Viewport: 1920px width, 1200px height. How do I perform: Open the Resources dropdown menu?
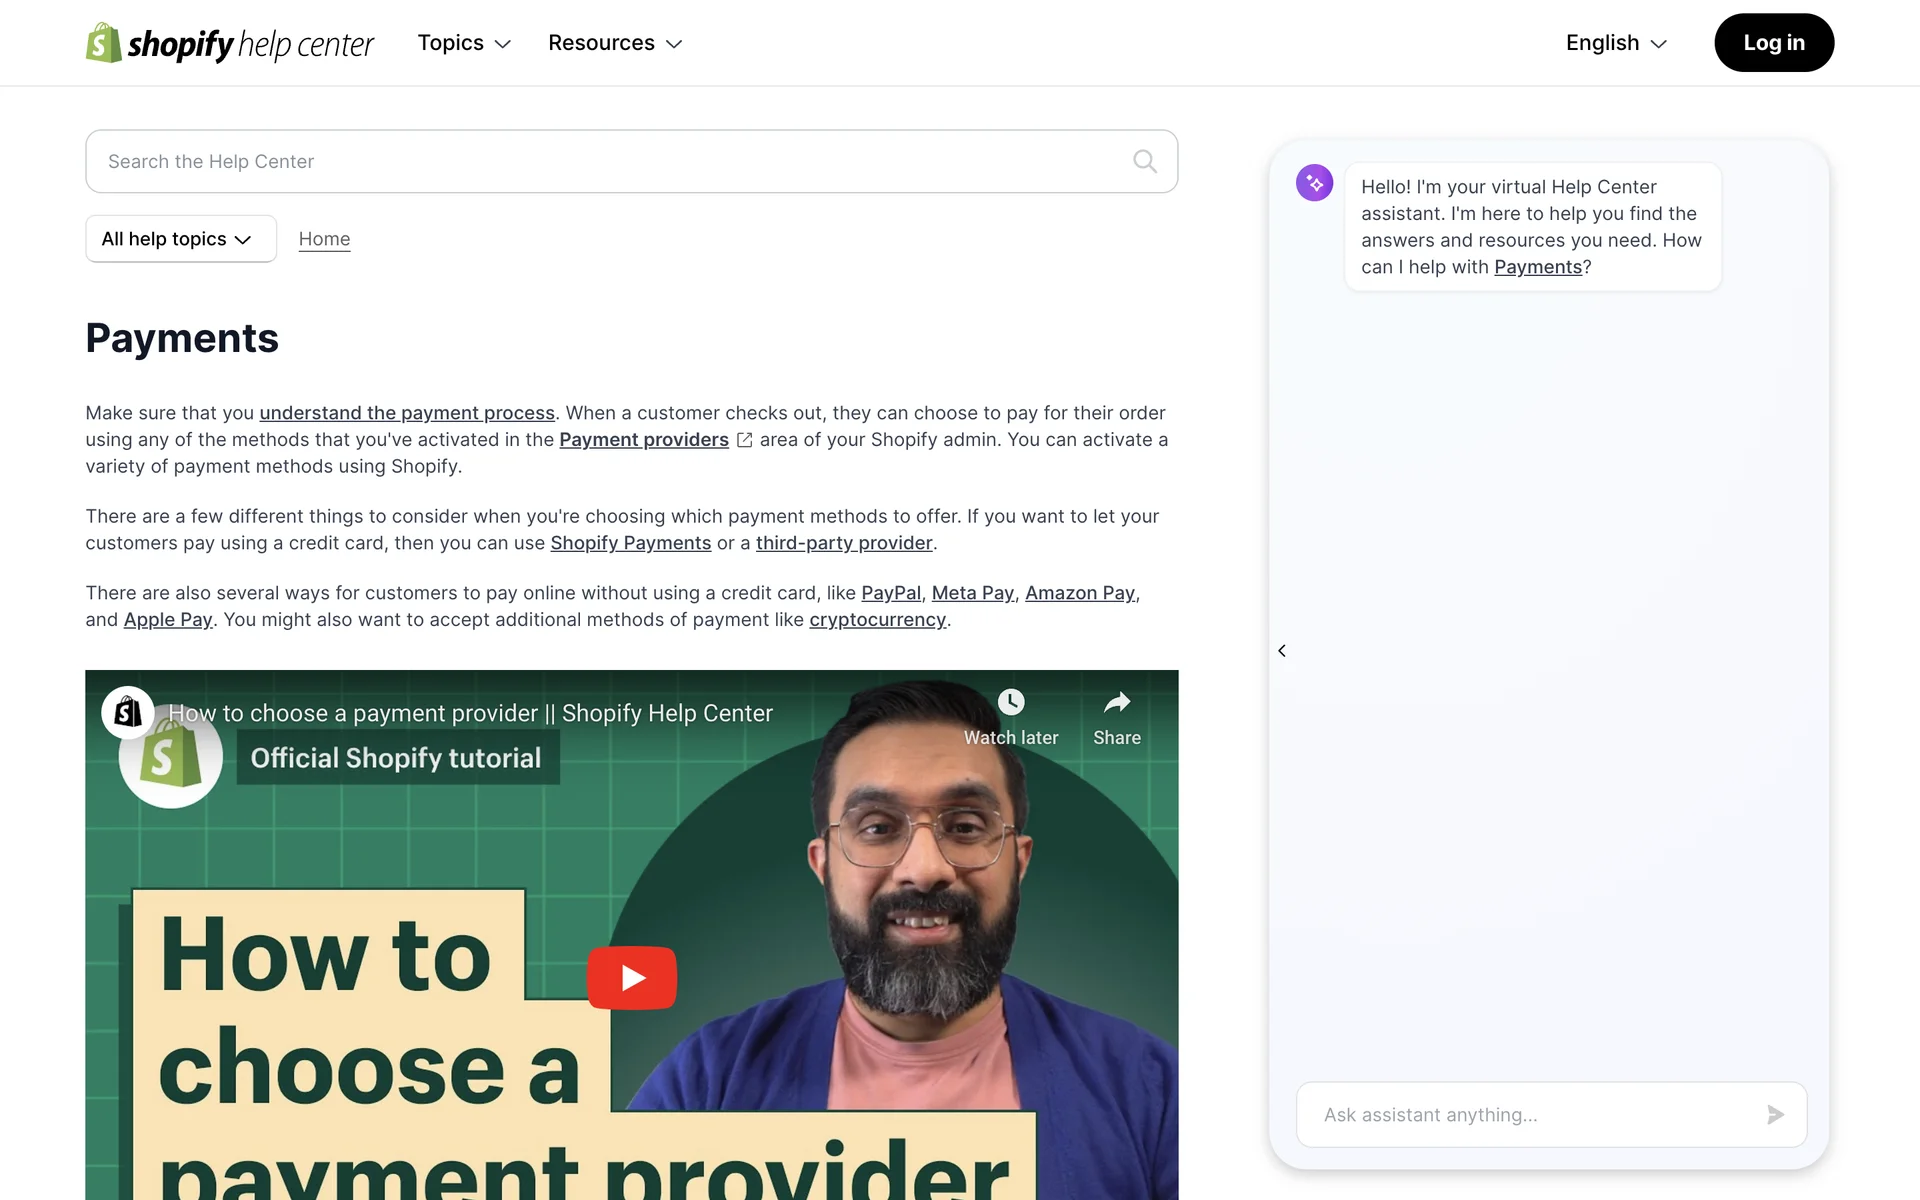[614, 43]
